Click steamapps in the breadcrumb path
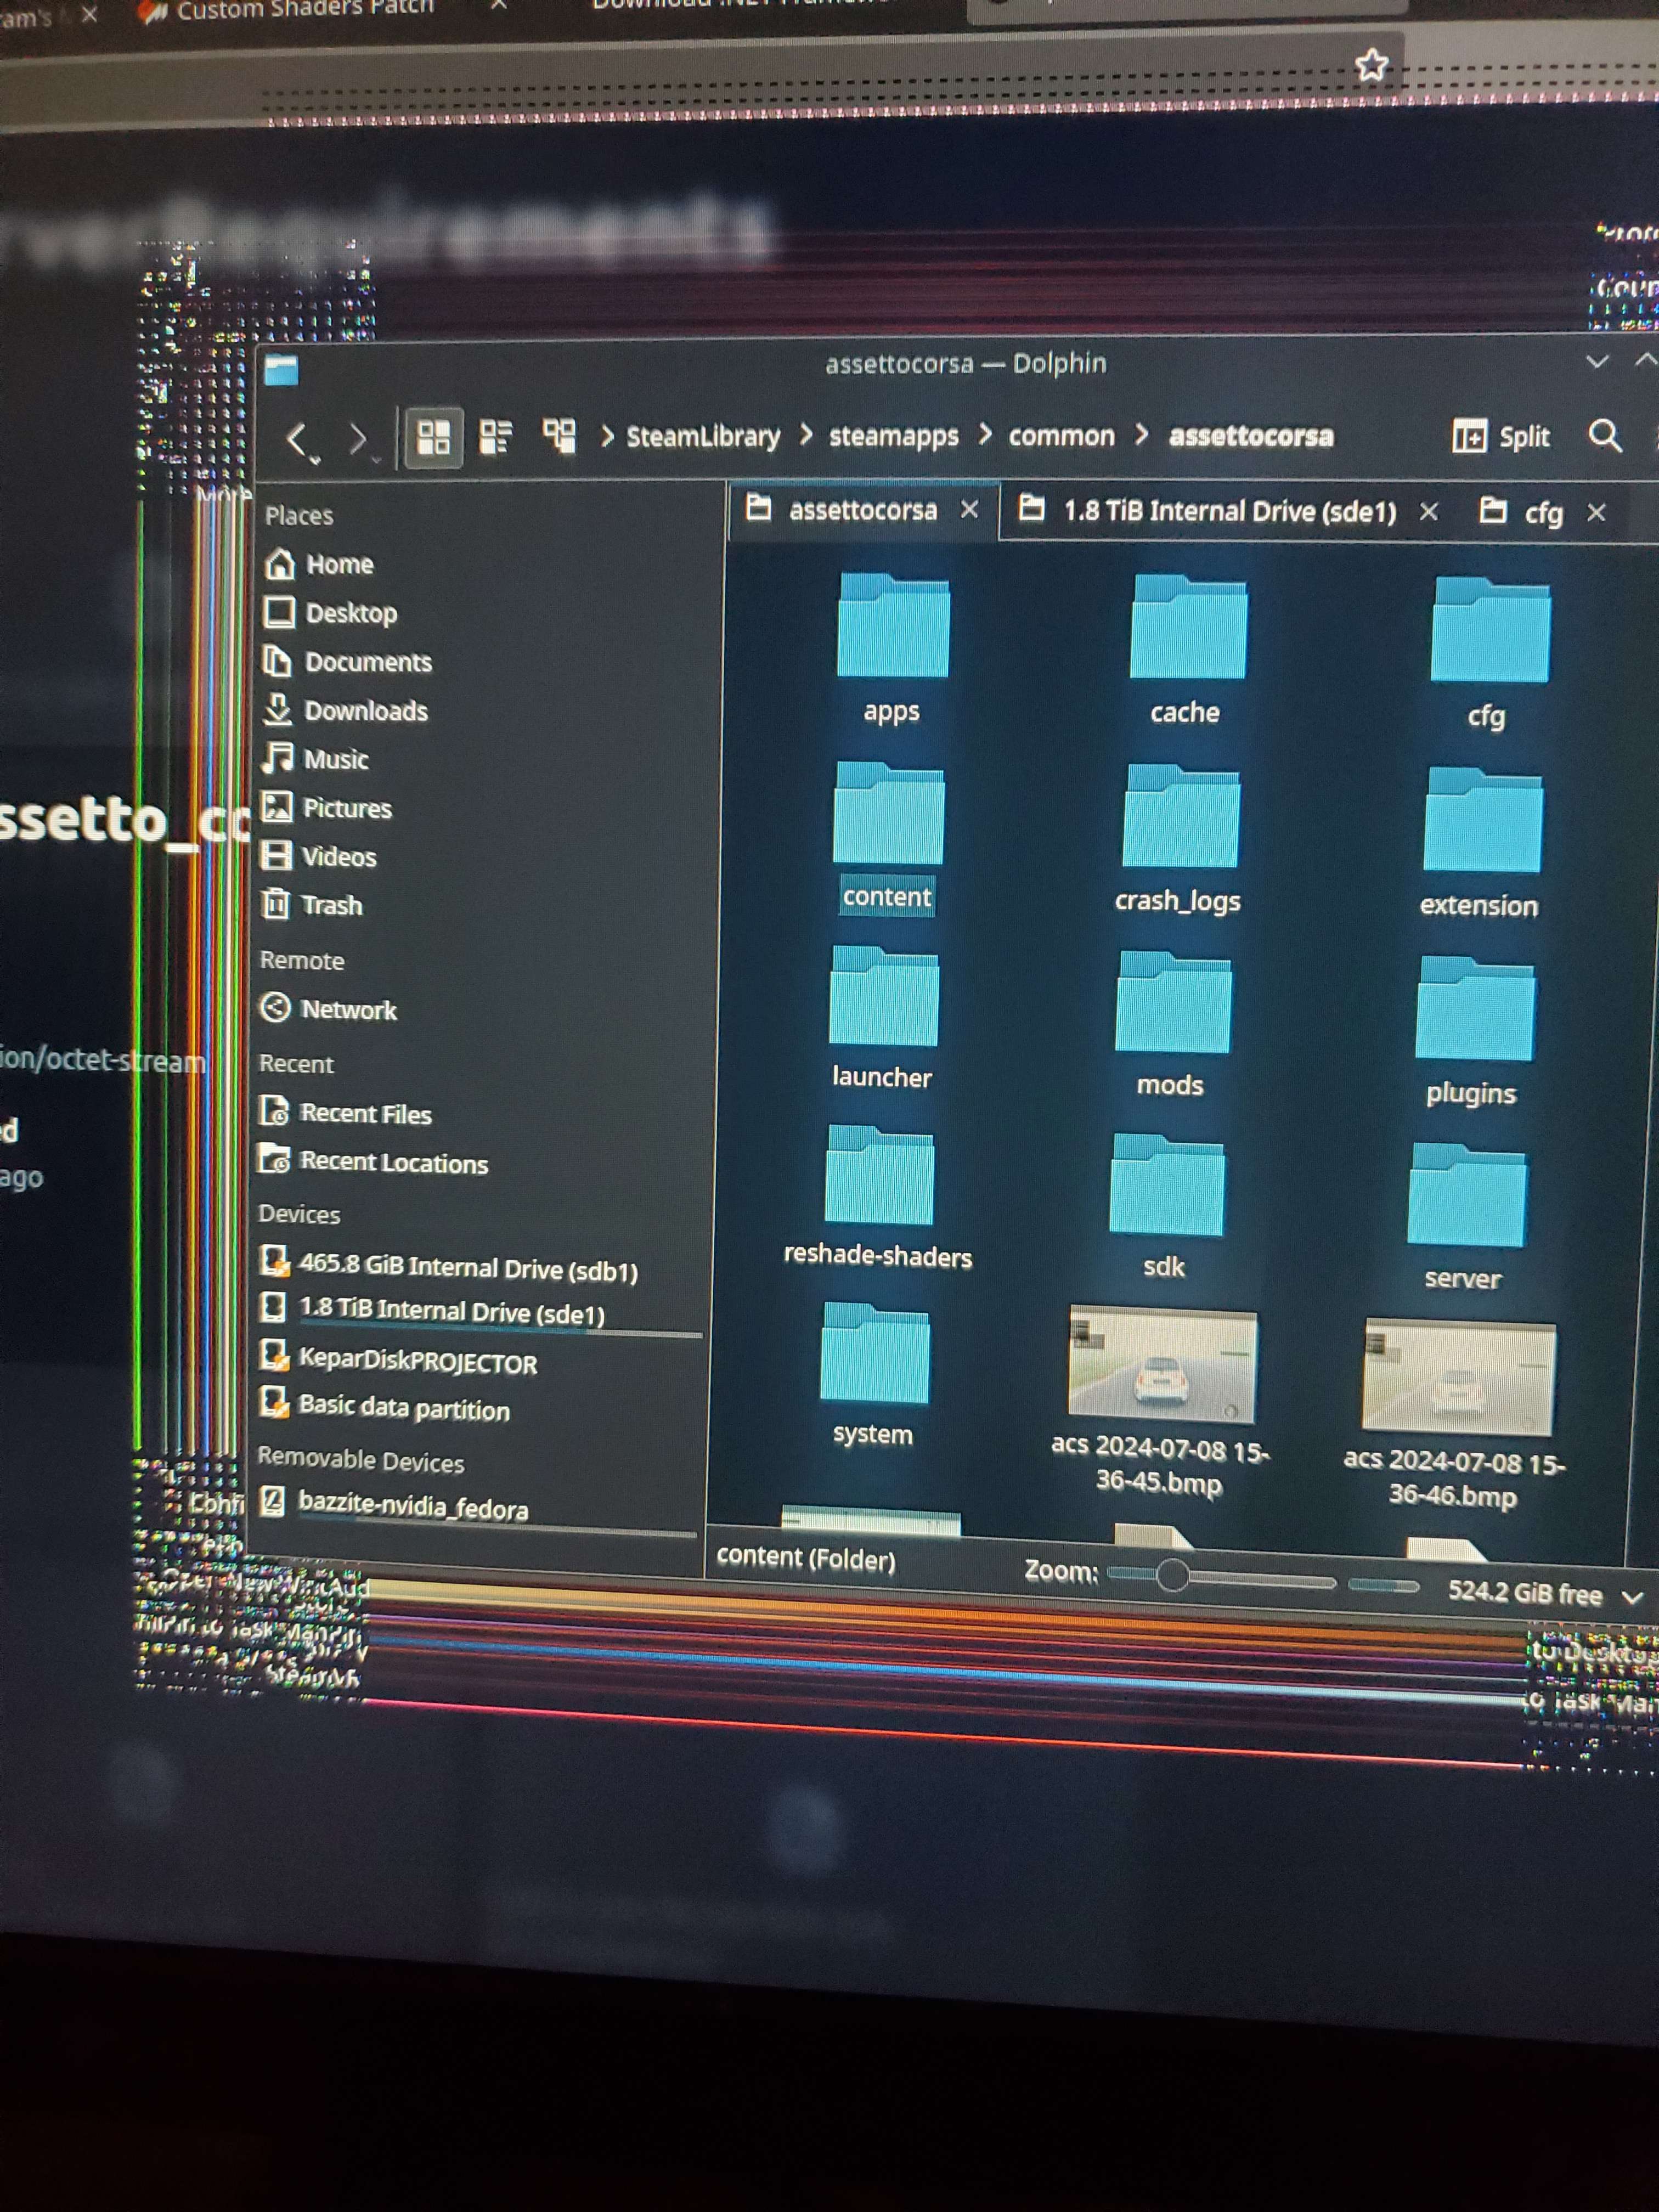 (893, 436)
